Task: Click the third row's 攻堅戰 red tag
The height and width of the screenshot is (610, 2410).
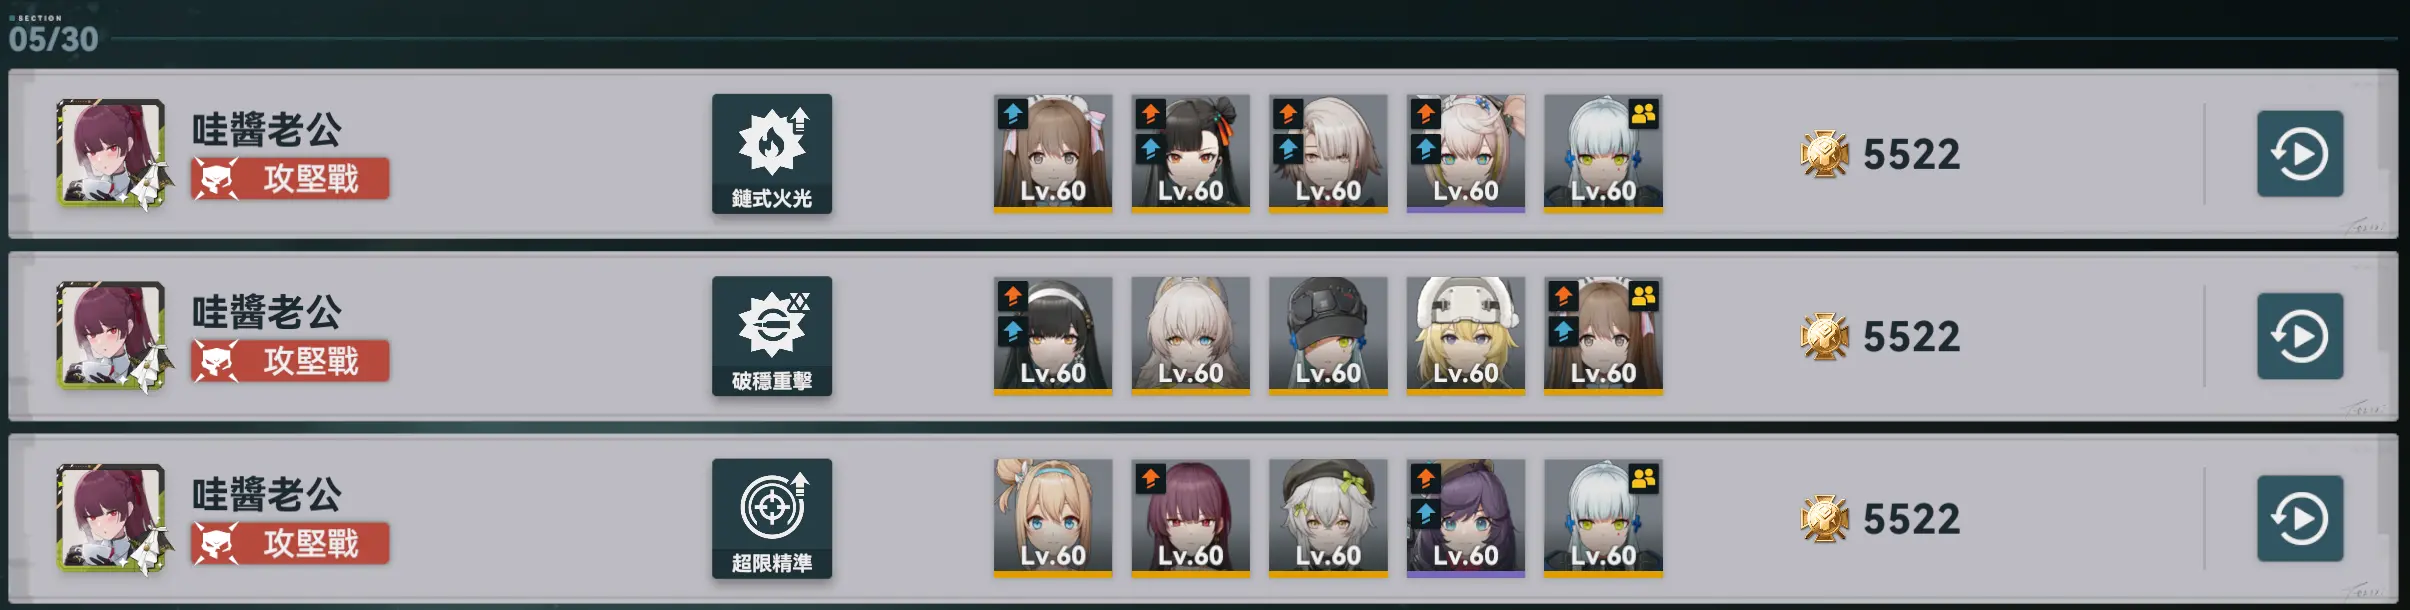Action: pyautogui.click(x=290, y=544)
